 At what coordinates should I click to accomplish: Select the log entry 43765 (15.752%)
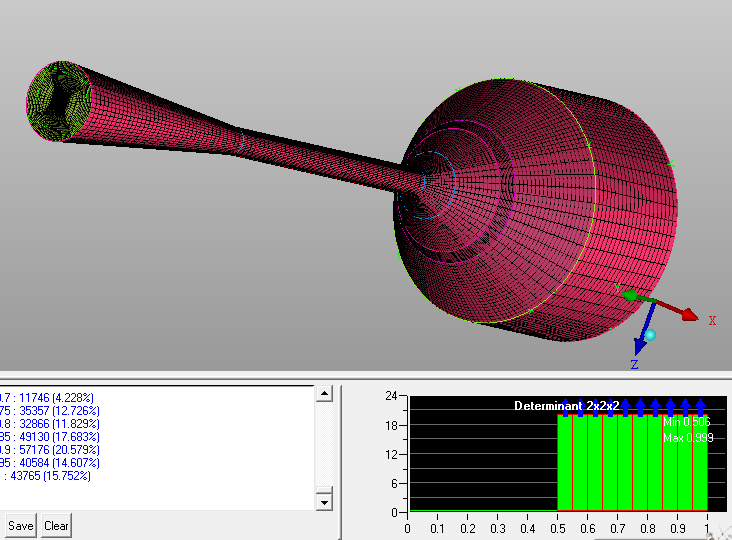[48, 475]
